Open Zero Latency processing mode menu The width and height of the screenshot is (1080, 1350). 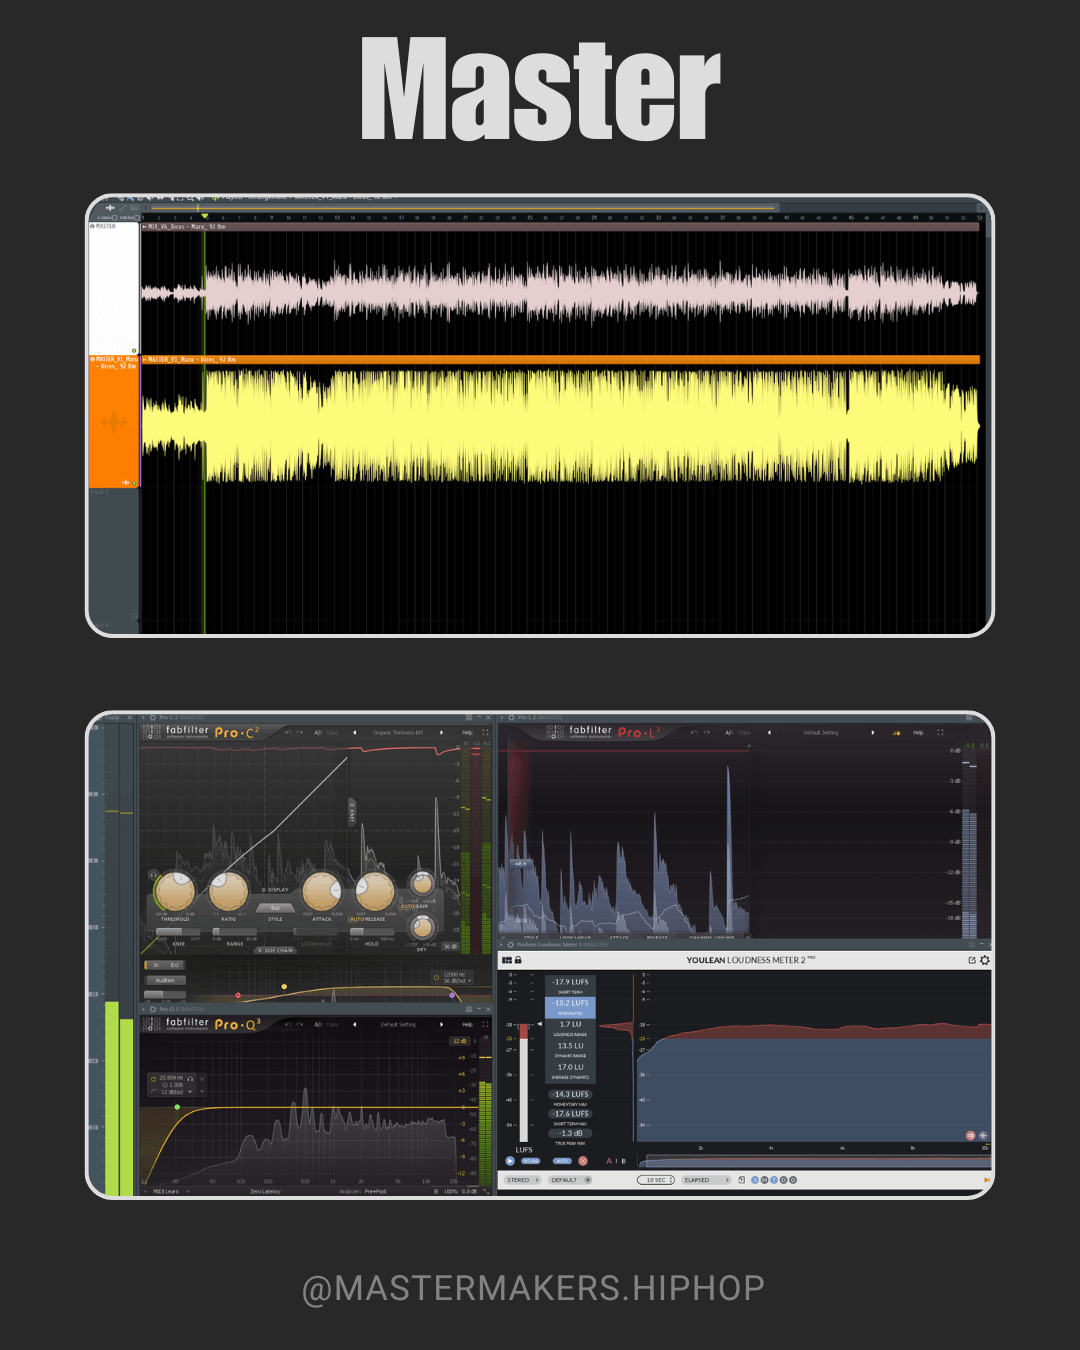(265, 1191)
